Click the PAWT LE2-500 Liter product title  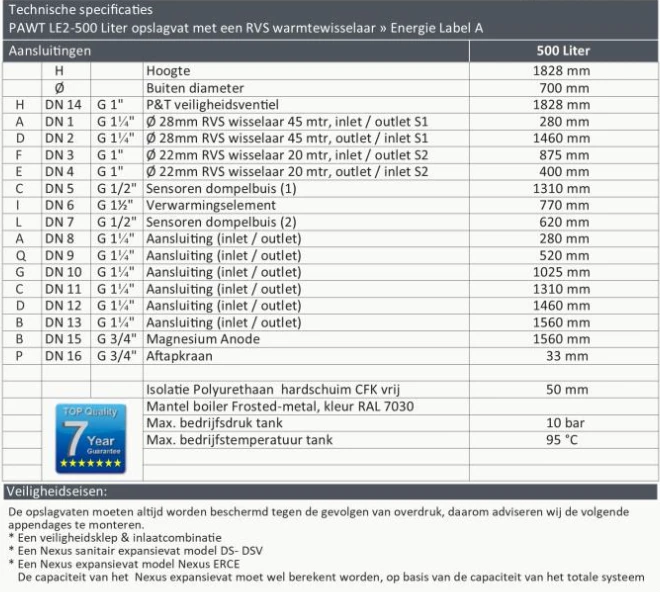[246, 28]
